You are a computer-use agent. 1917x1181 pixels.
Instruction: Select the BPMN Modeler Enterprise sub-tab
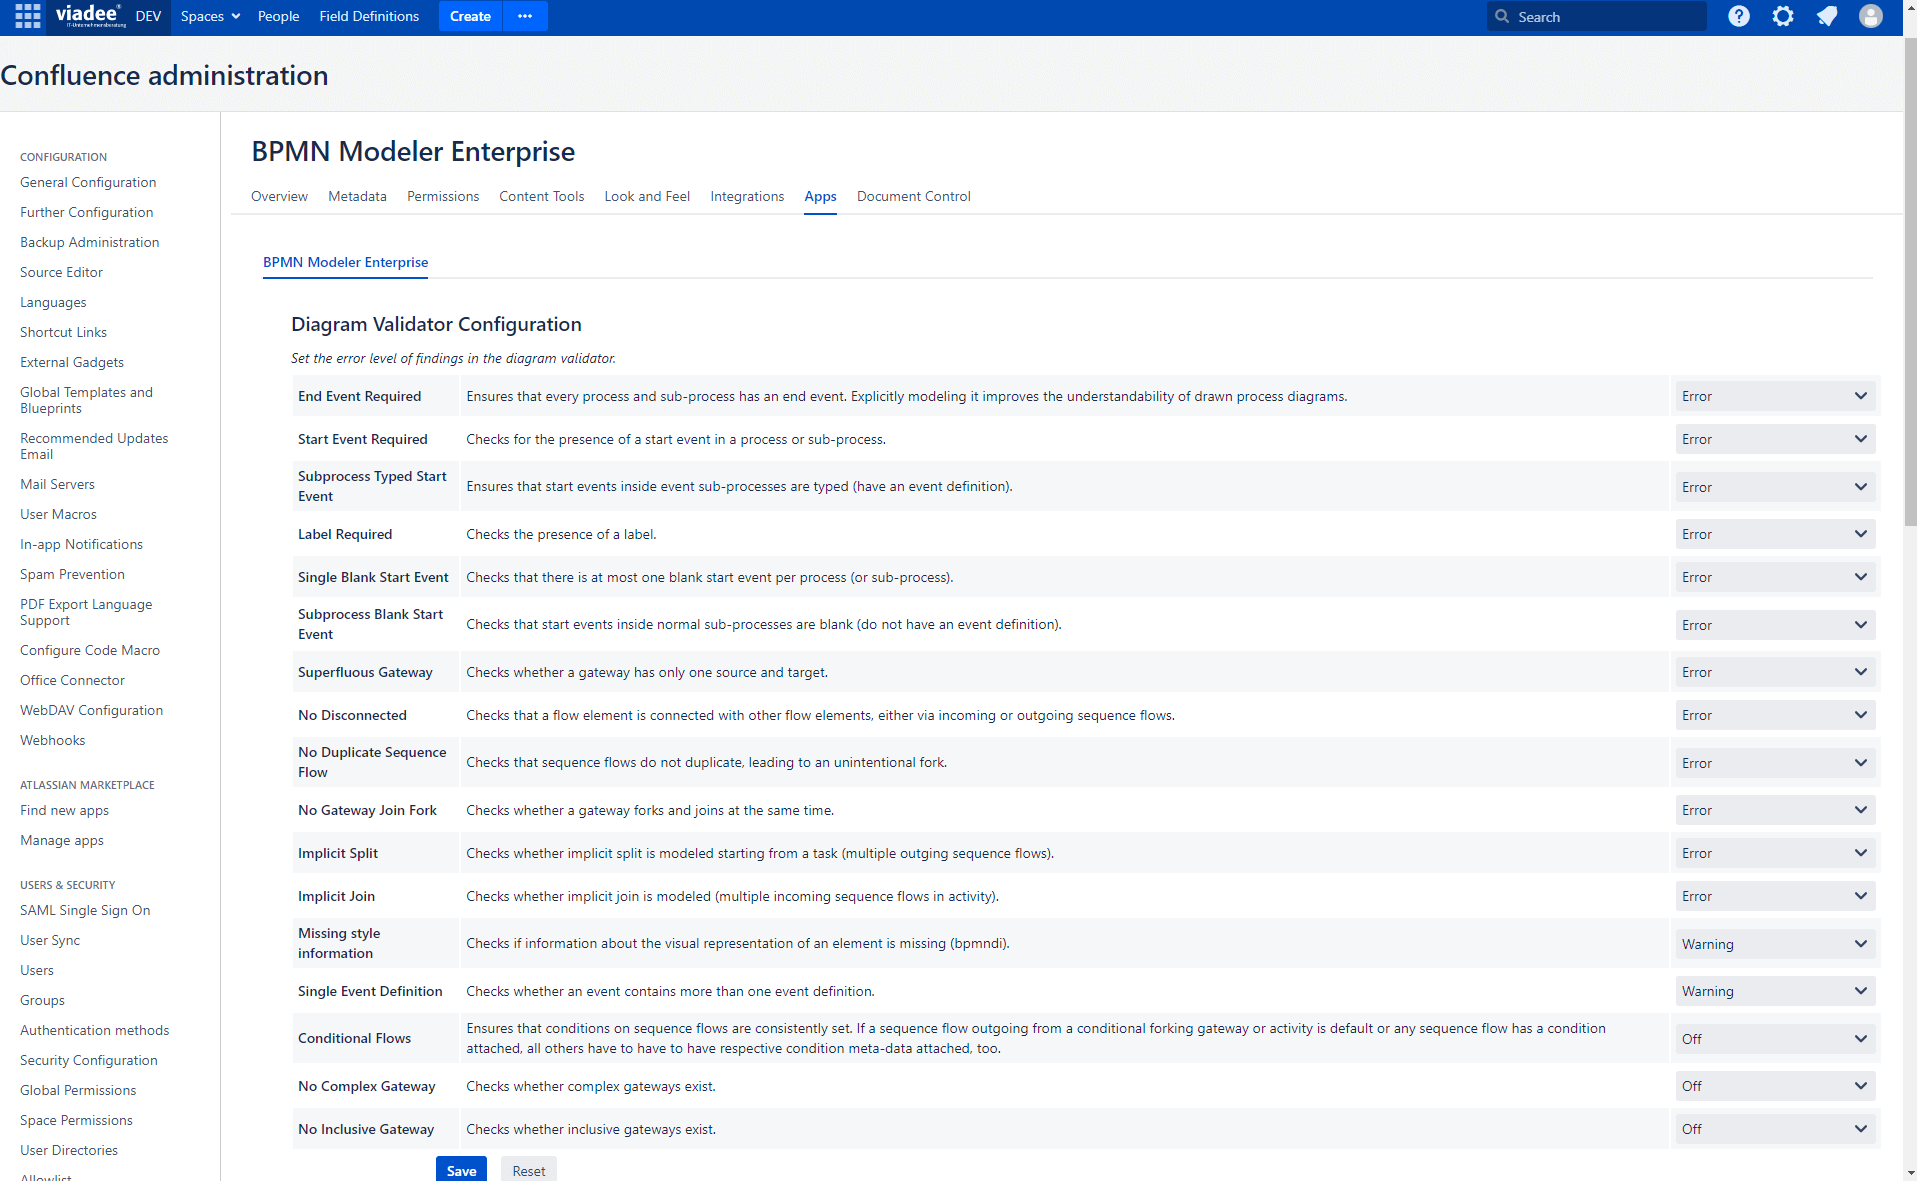pyautogui.click(x=345, y=262)
